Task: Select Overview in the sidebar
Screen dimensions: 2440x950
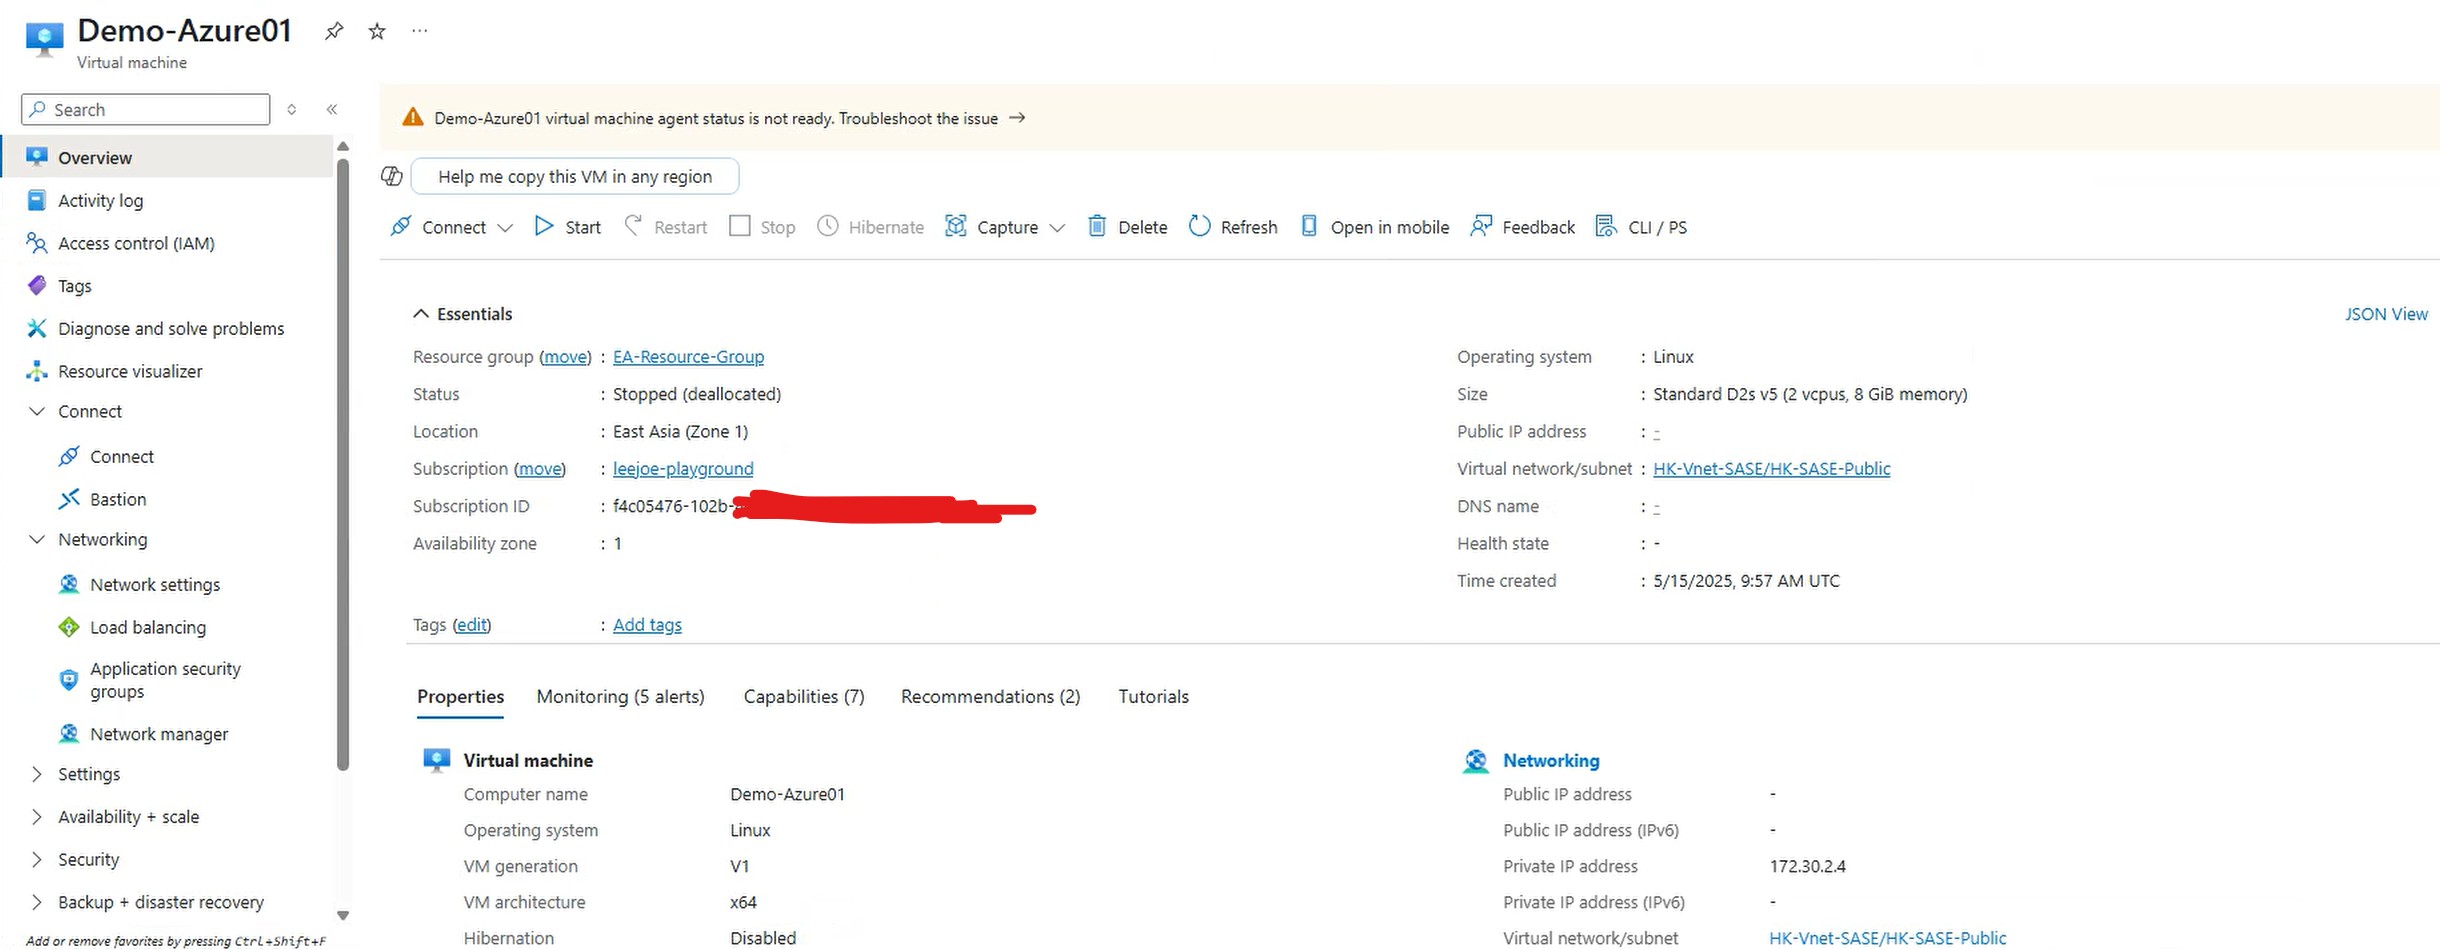Action: pos(166,157)
